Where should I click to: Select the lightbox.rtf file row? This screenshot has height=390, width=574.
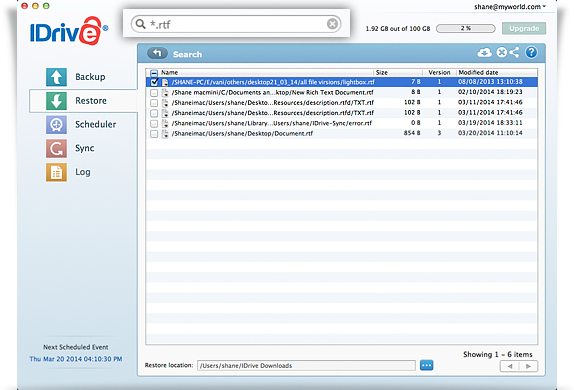(342, 82)
